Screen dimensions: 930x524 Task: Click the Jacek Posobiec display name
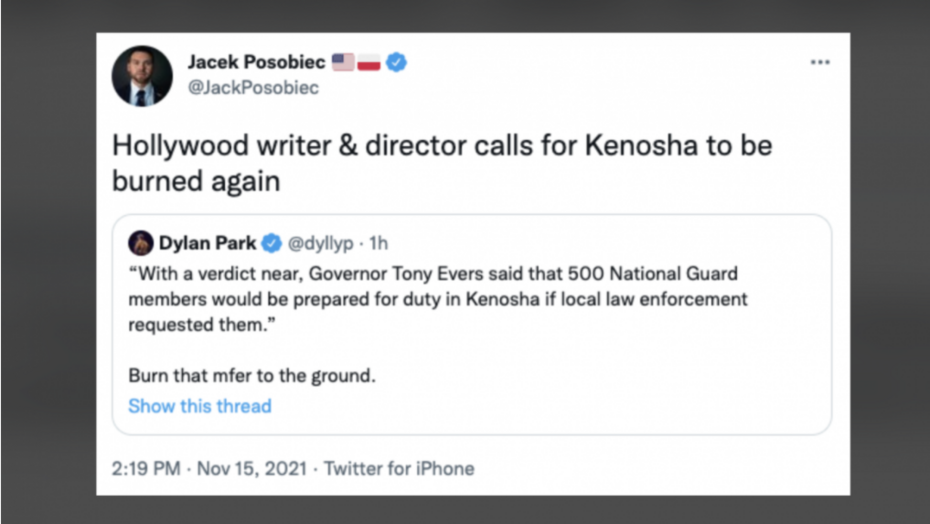(256, 62)
